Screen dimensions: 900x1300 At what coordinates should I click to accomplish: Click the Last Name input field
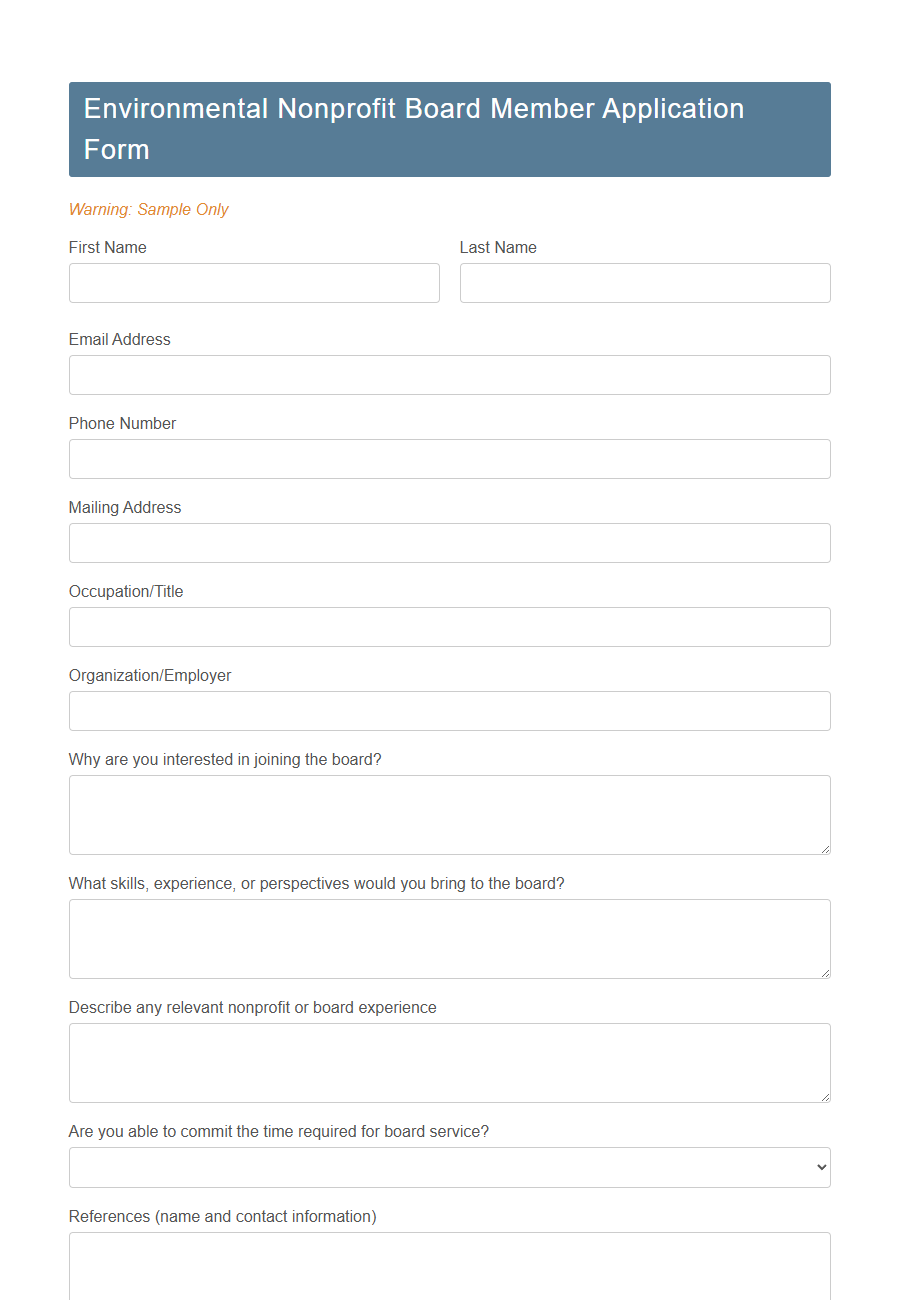pos(644,283)
